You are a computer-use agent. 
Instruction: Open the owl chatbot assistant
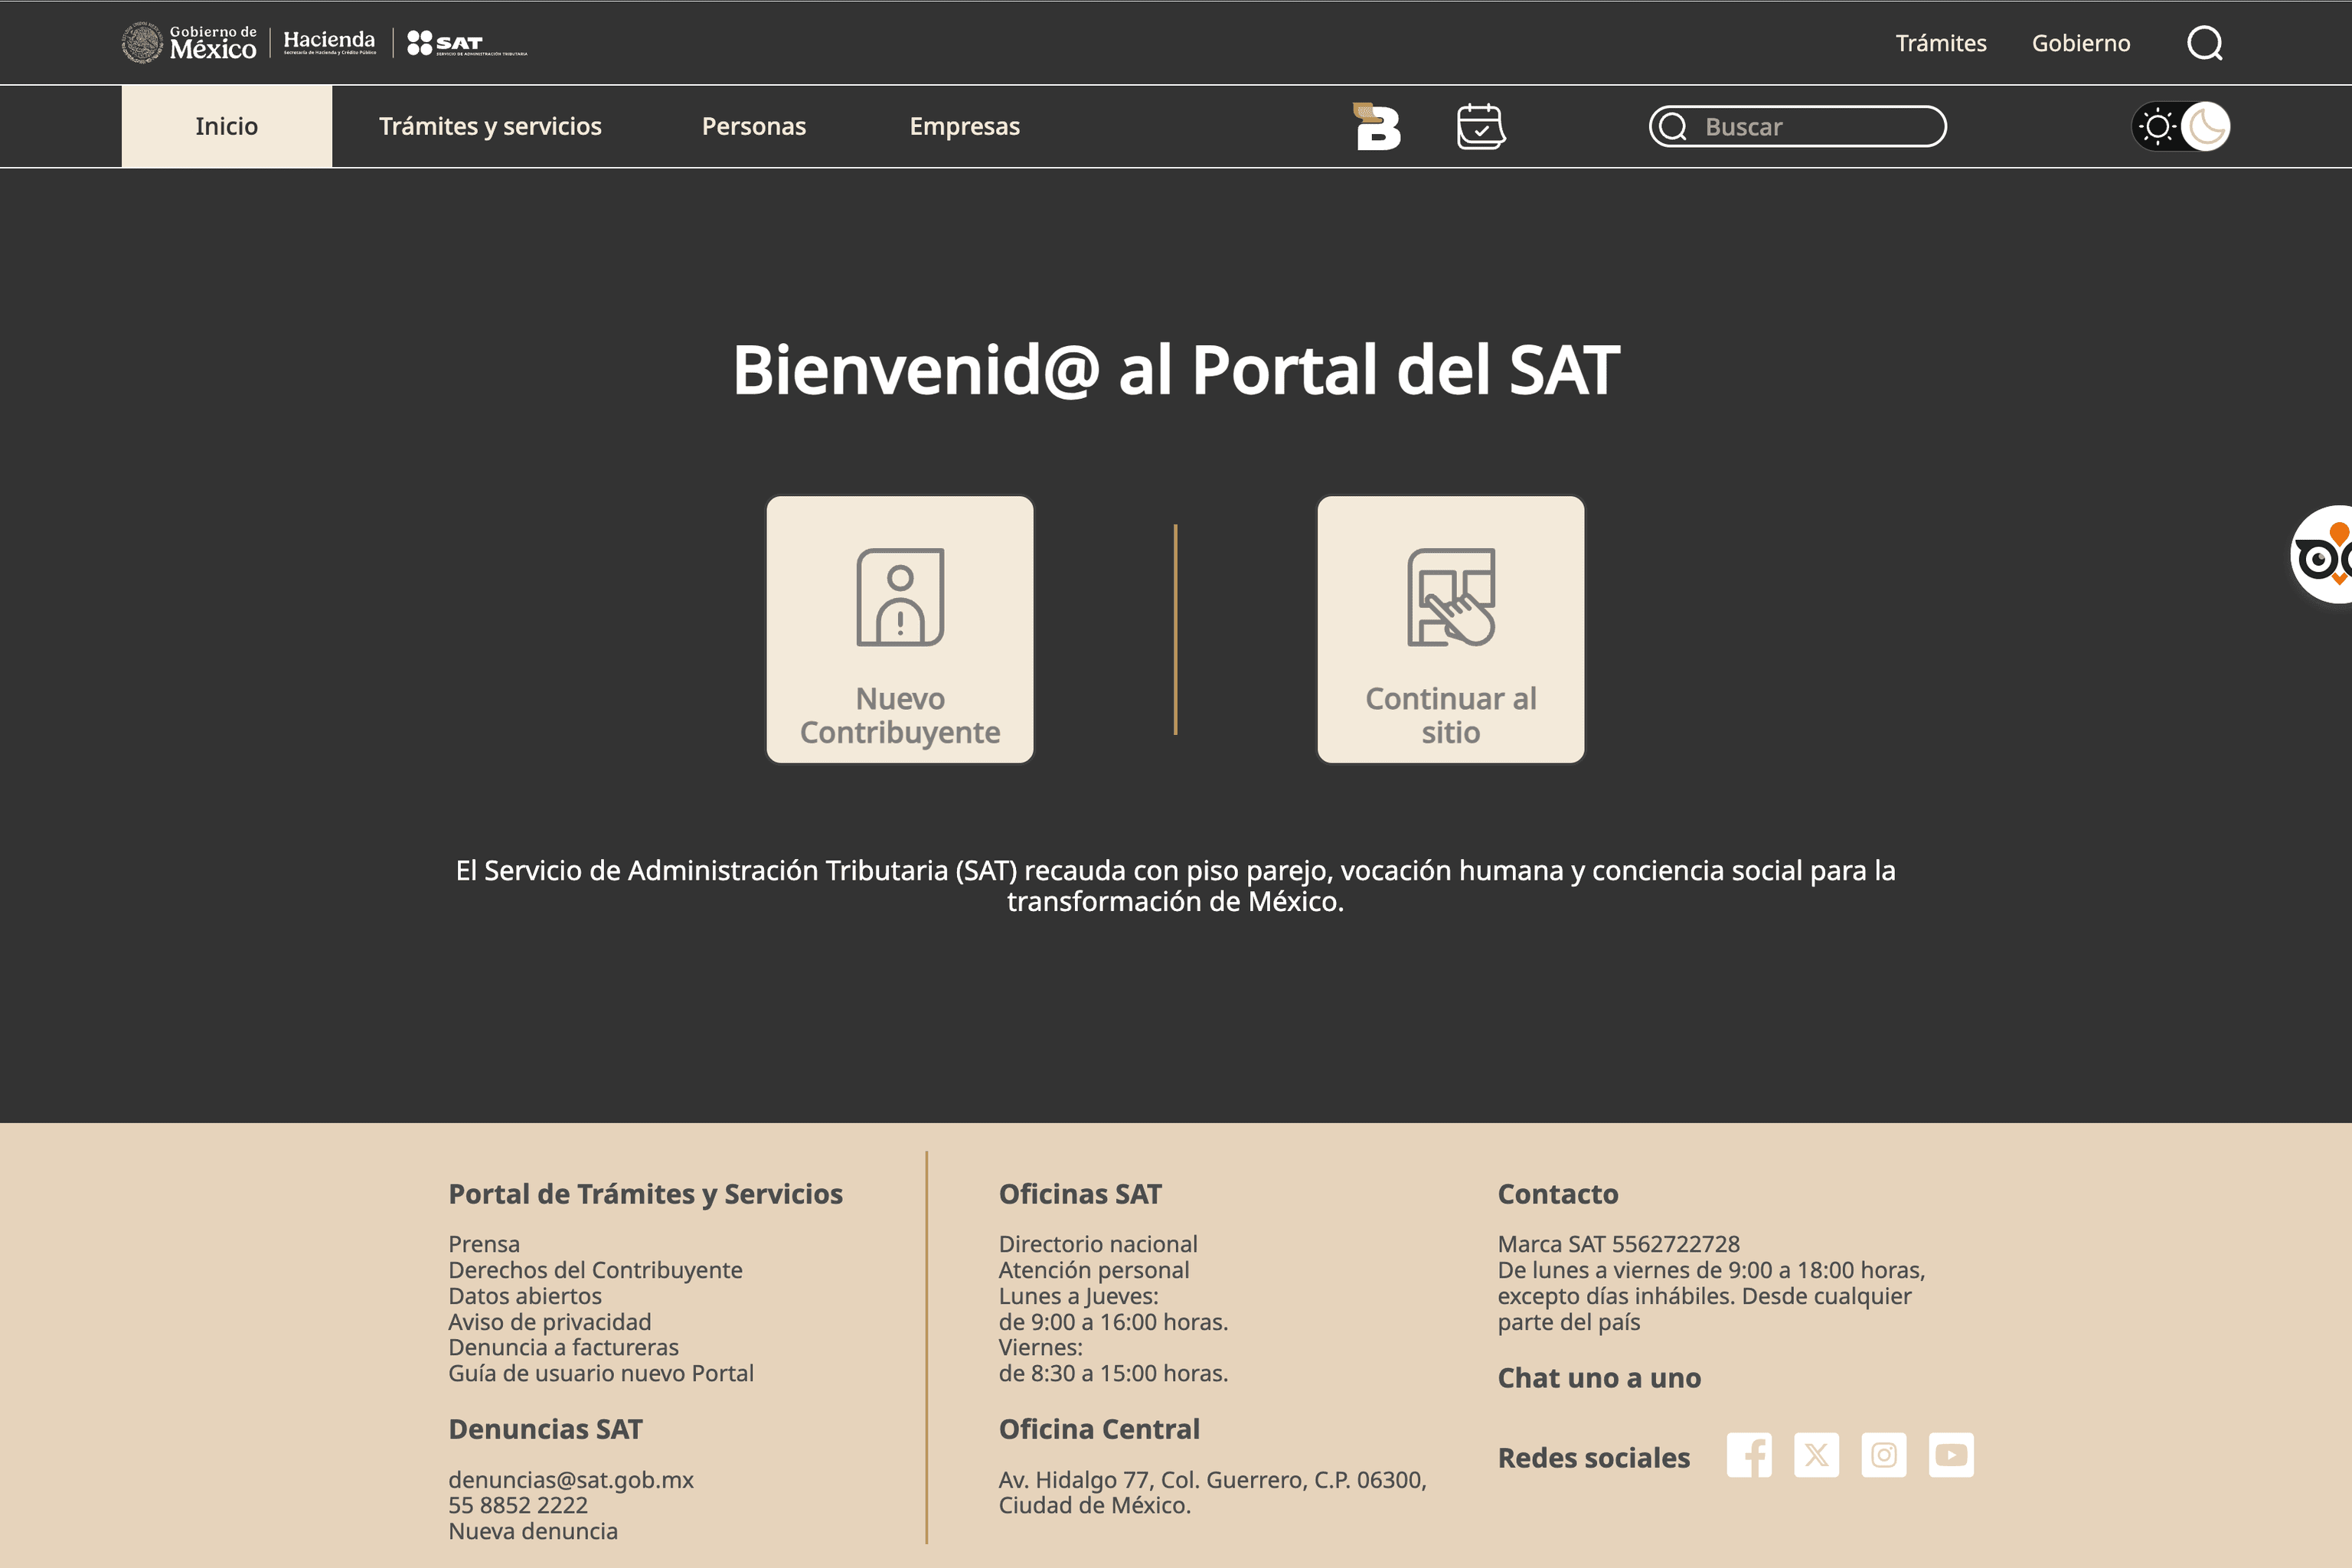click(x=2322, y=555)
